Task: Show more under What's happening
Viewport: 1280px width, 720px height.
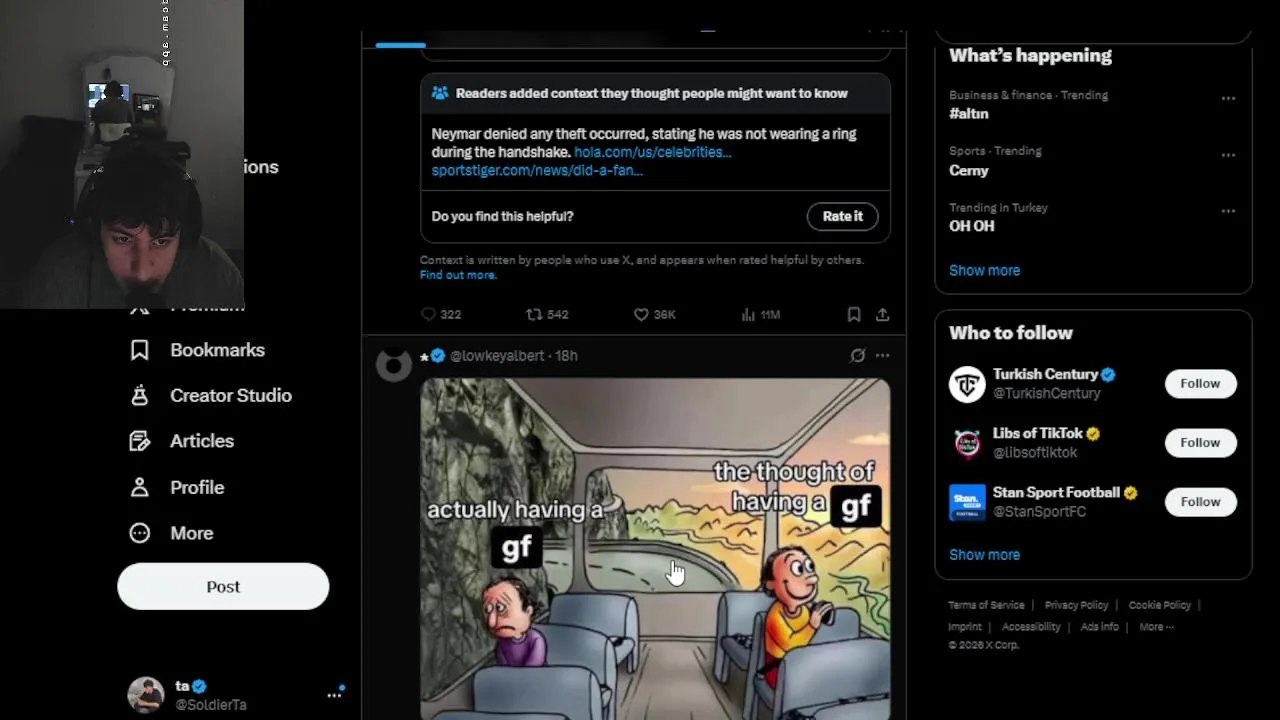Action: coord(984,270)
